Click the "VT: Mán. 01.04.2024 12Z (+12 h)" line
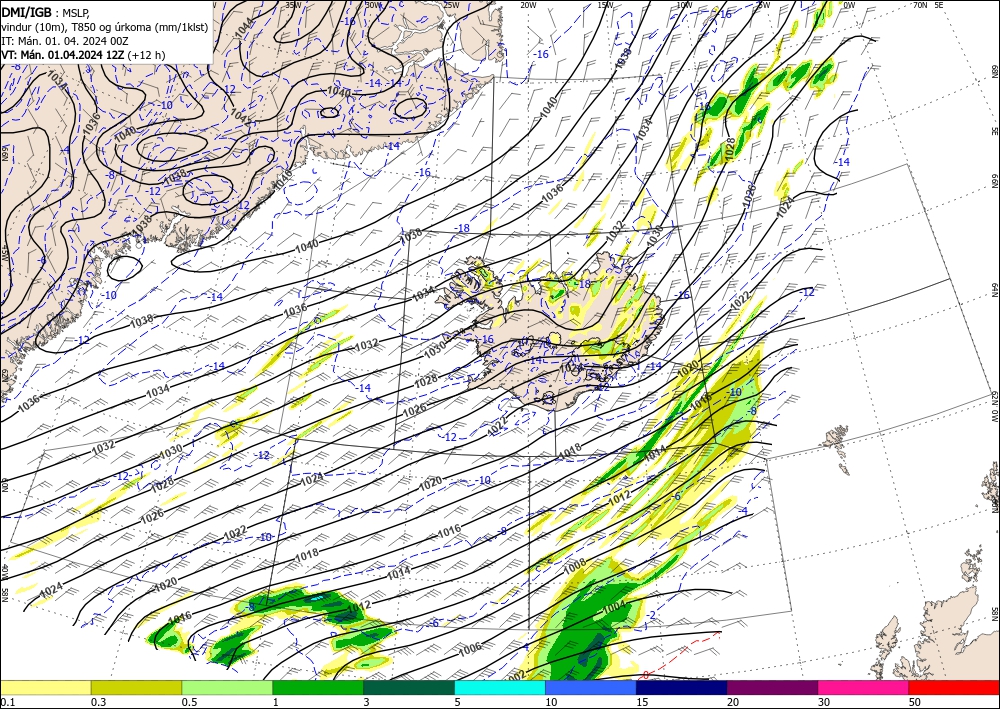The width and height of the screenshot is (1000, 709). pos(83,55)
